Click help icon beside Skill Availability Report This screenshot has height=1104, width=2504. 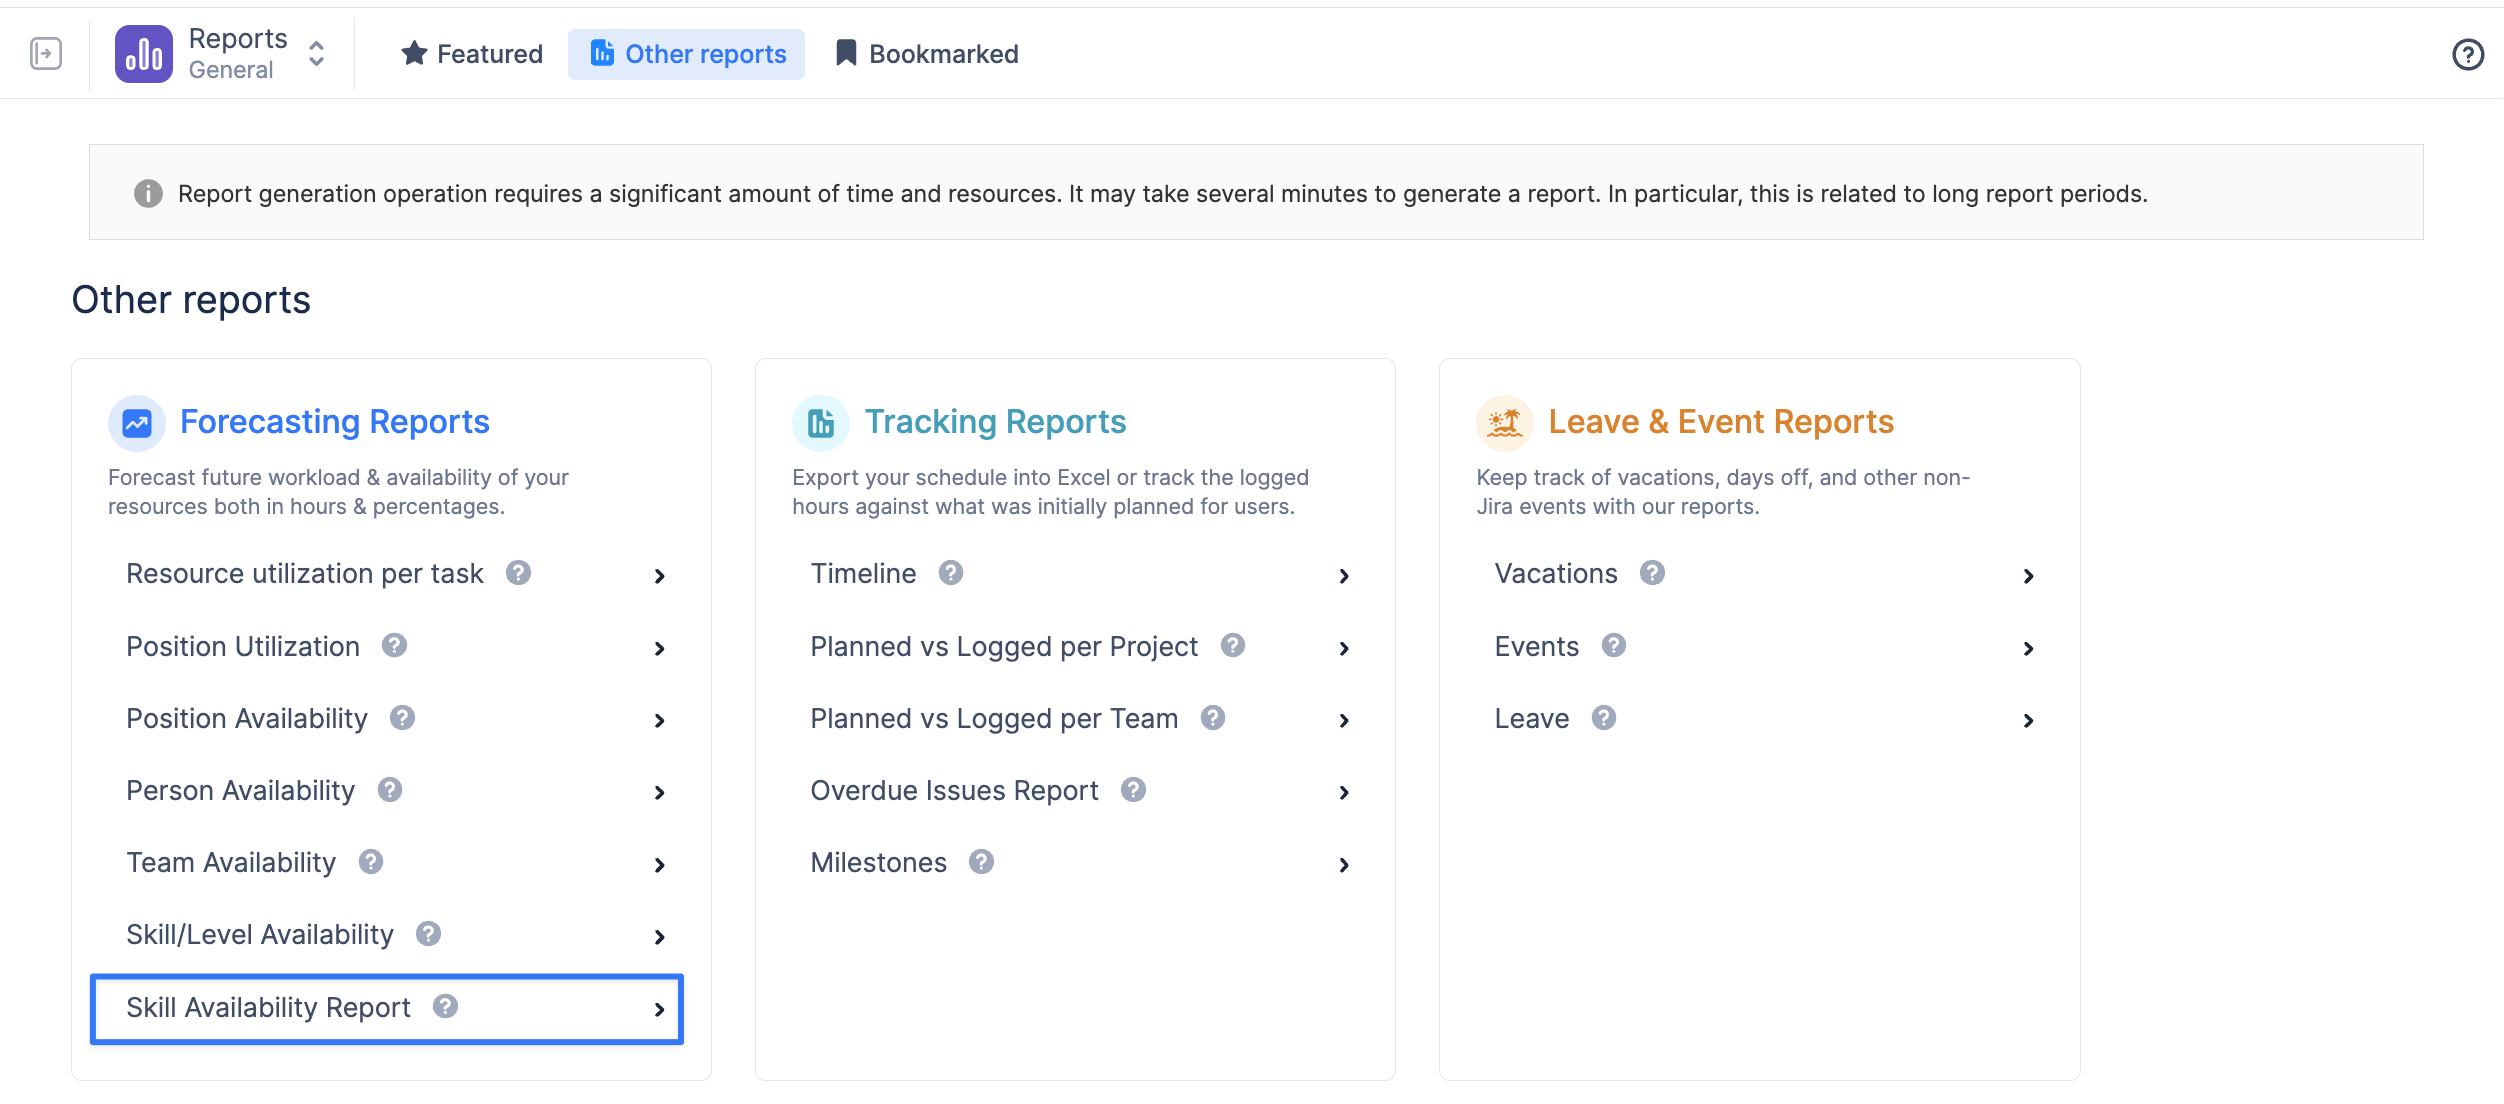click(x=445, y=1006)
